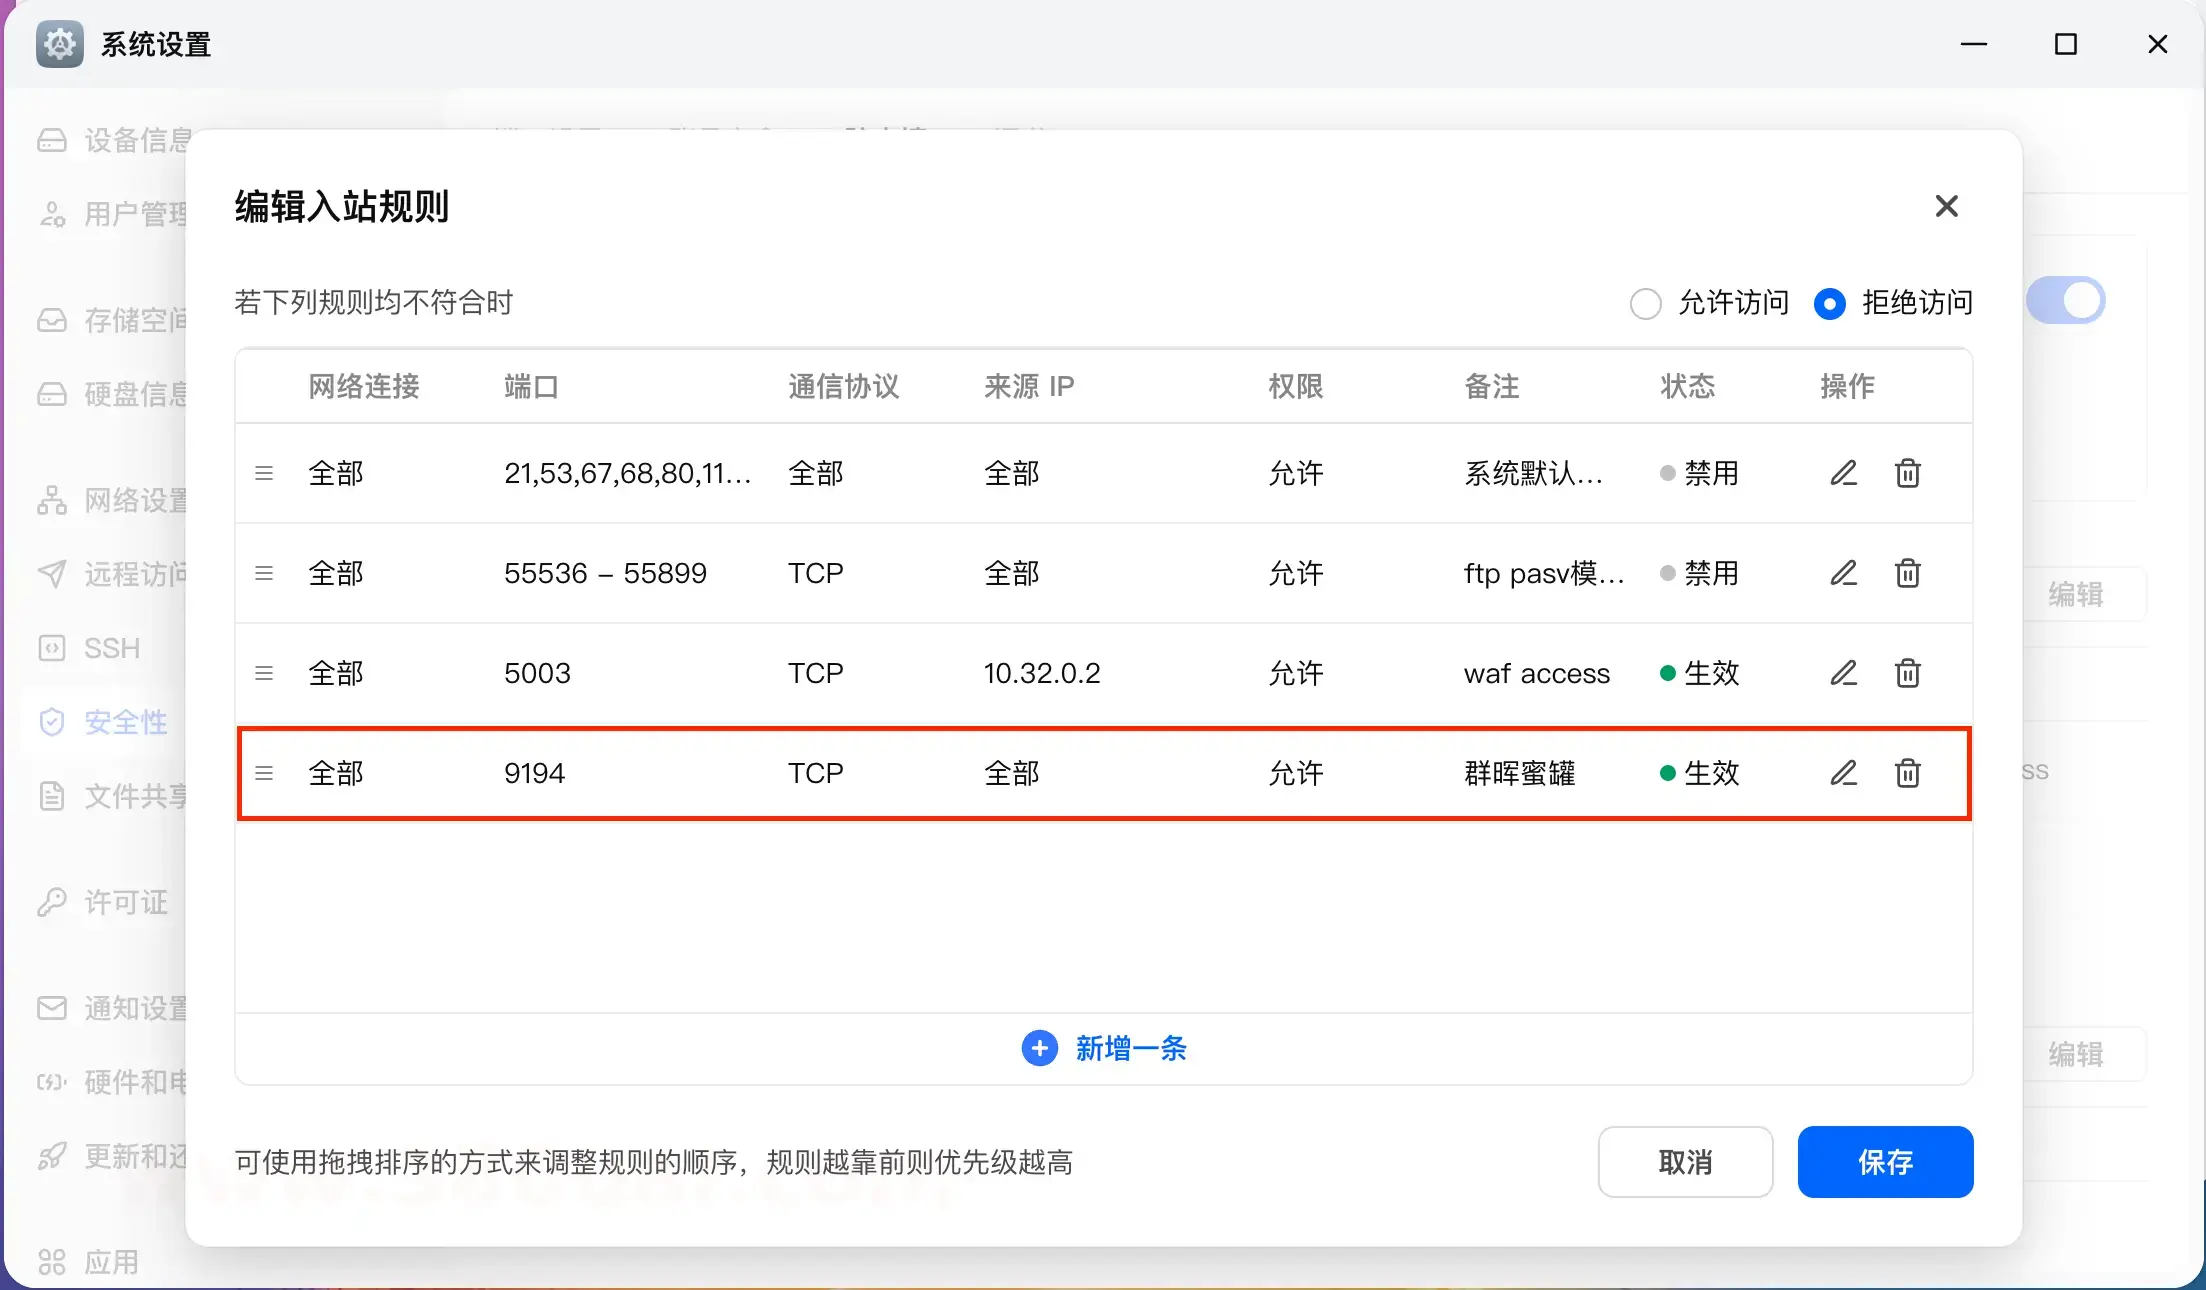
Task: Close the 编辑入站规则 dialog
Action: coord(1946,206)
